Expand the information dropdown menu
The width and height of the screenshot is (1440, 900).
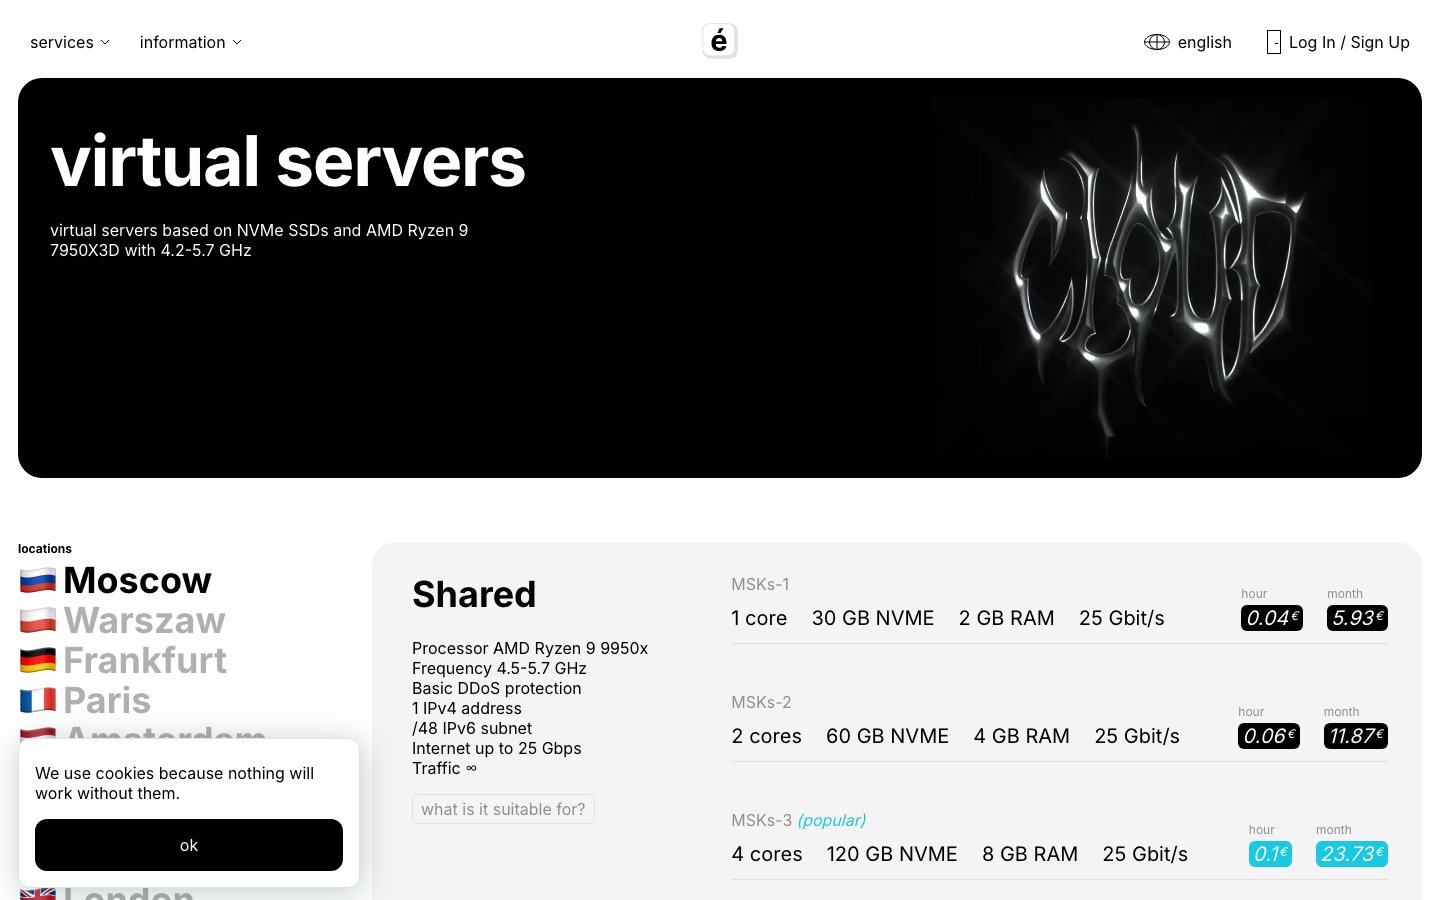pyautogui.click(x=190, y=42)
